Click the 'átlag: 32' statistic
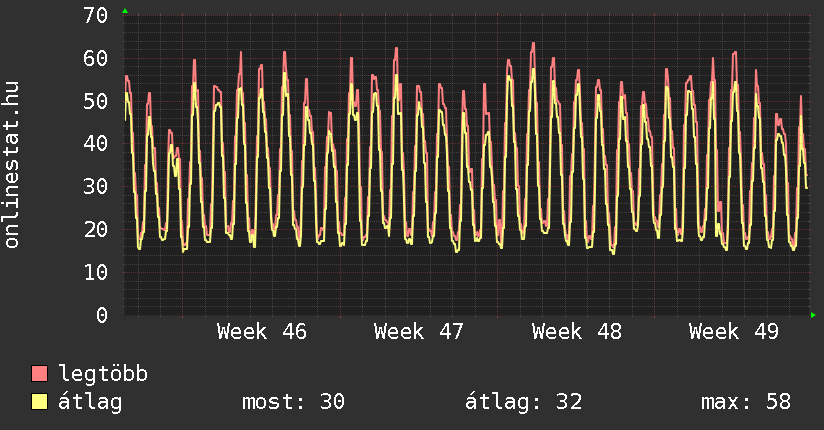Viewport: 824px width, 430px height. click(x=523, y=402)
